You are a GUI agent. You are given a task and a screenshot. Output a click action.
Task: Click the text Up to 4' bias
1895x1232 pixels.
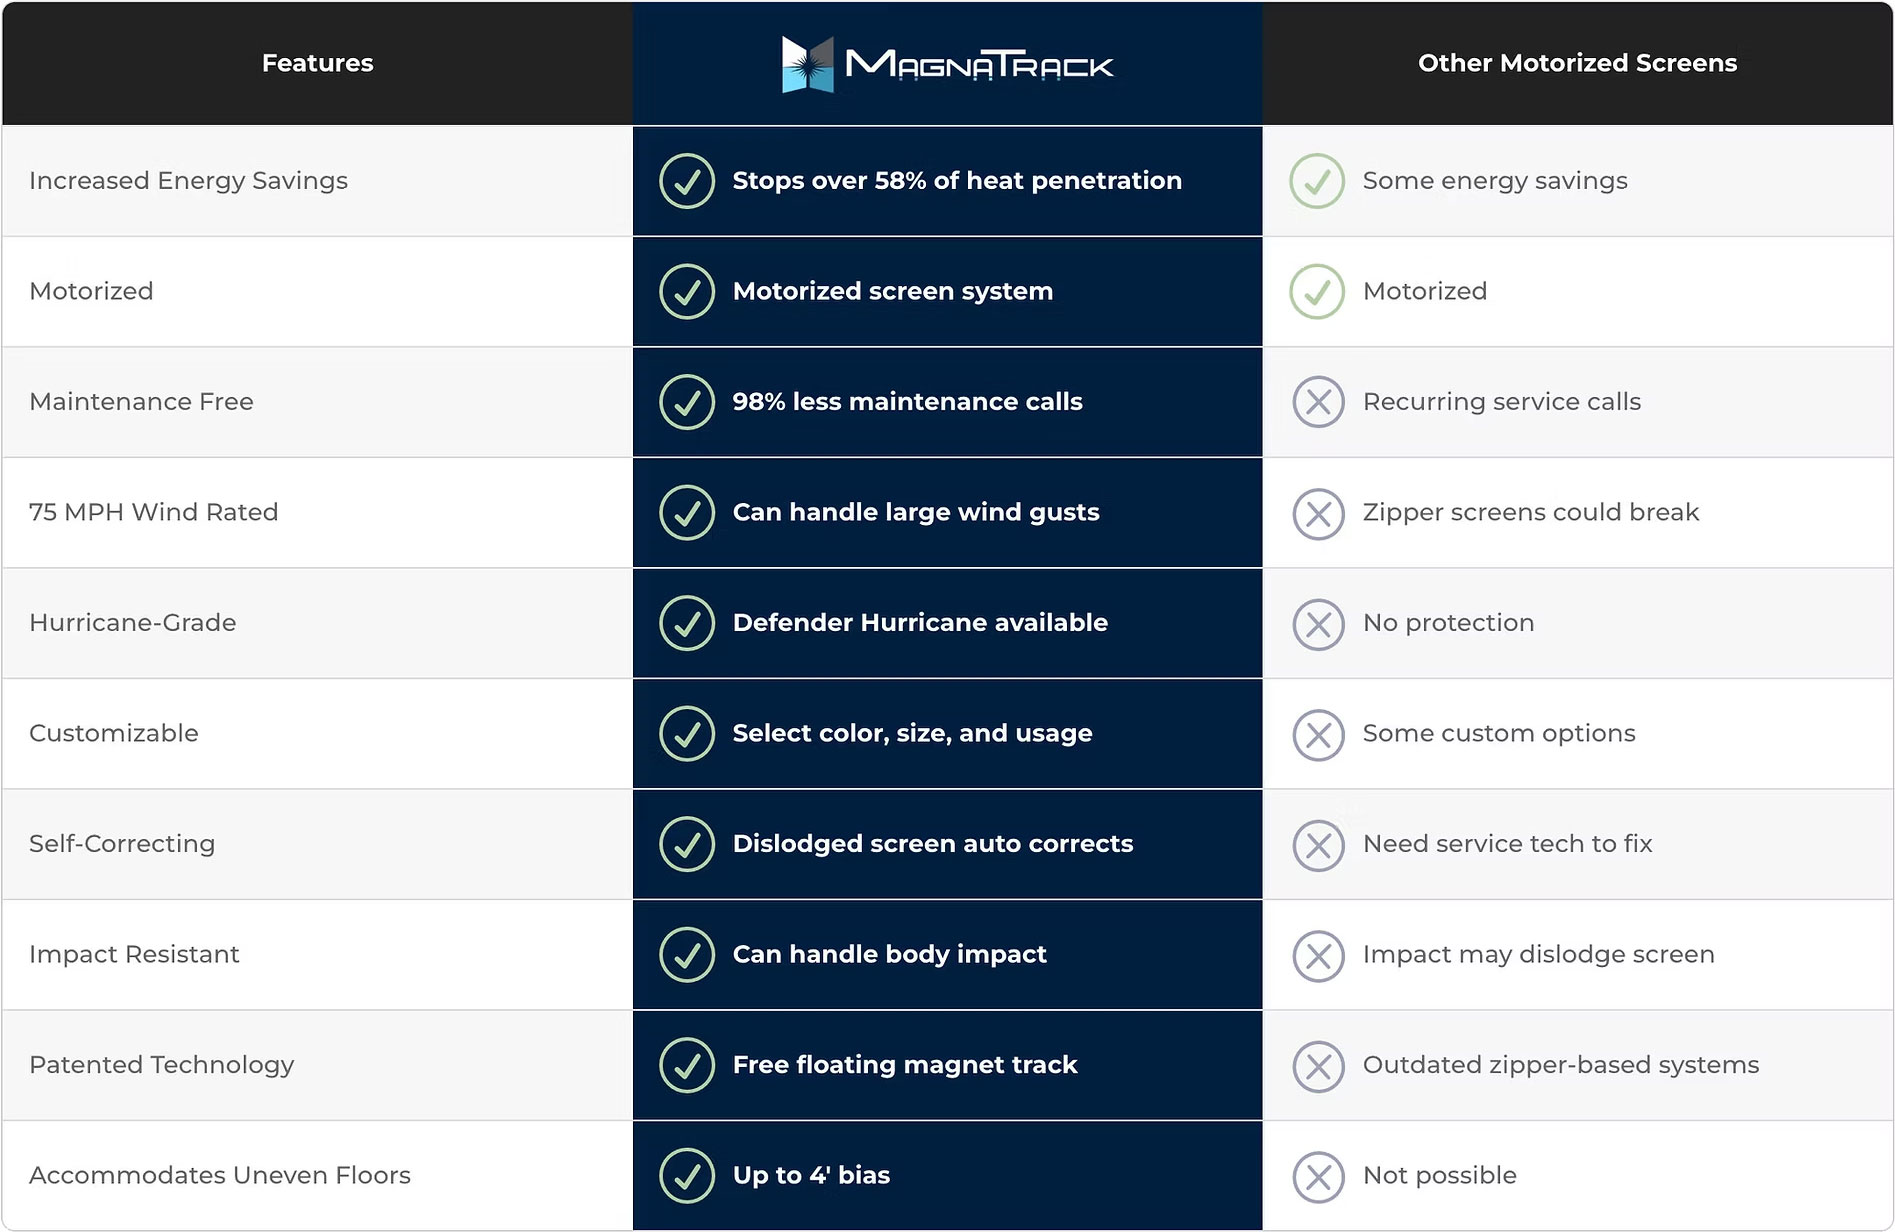(811, 1175)
